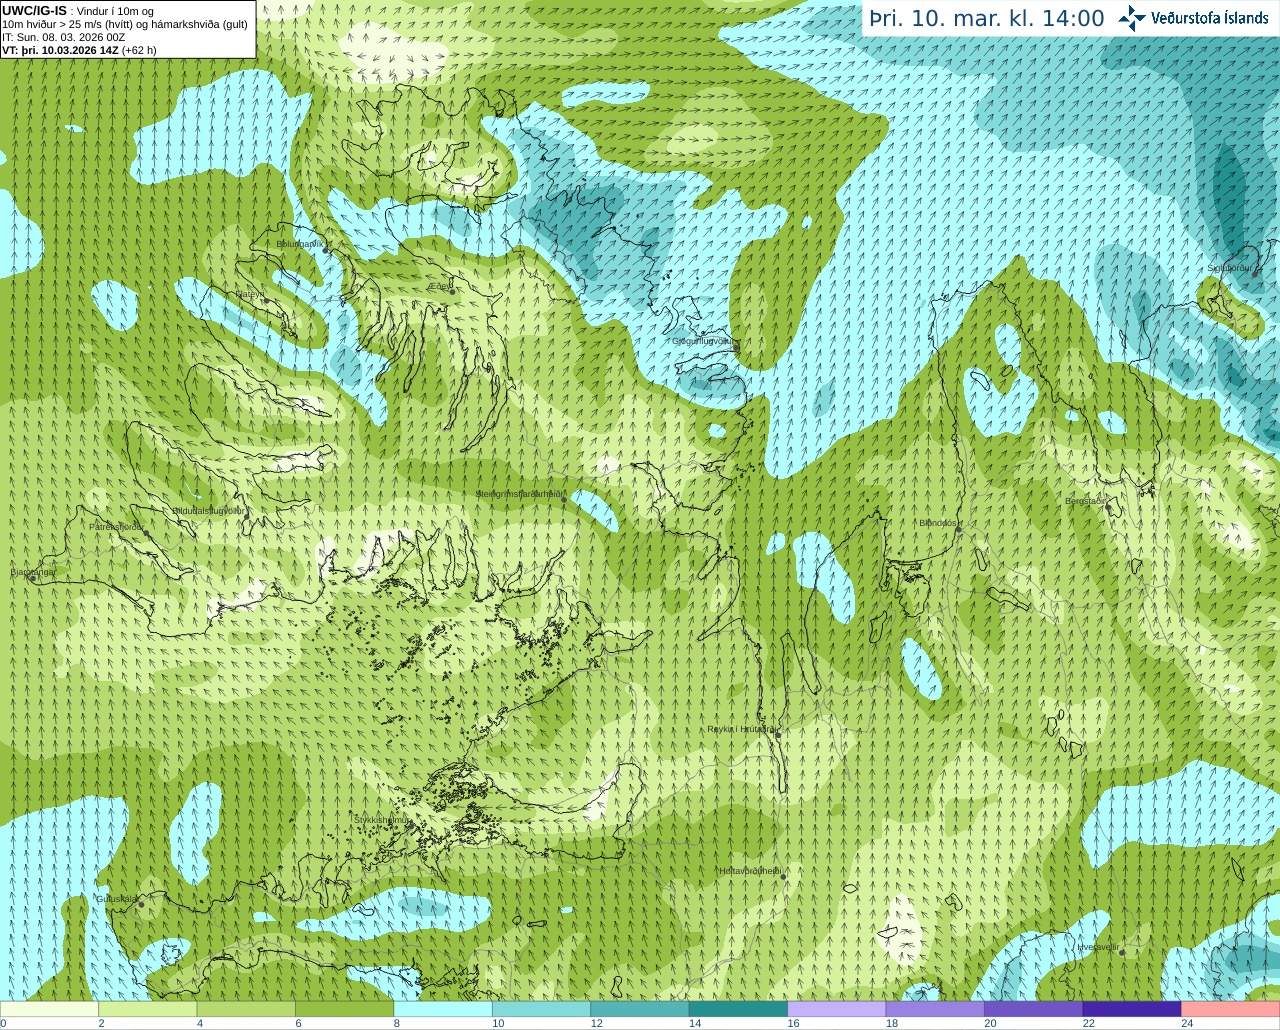1280x1030 pixels.
Task: Click the Steingrímsfjarðarheiði station marker
Action: click(564, 499)
